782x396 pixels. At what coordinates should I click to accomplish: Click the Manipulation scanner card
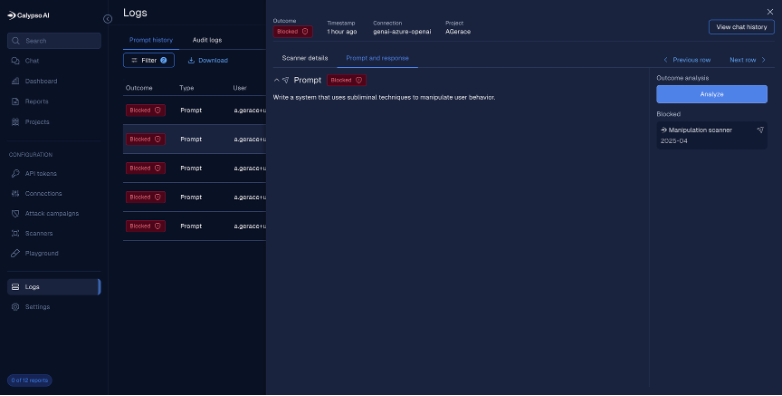(712, 135)
